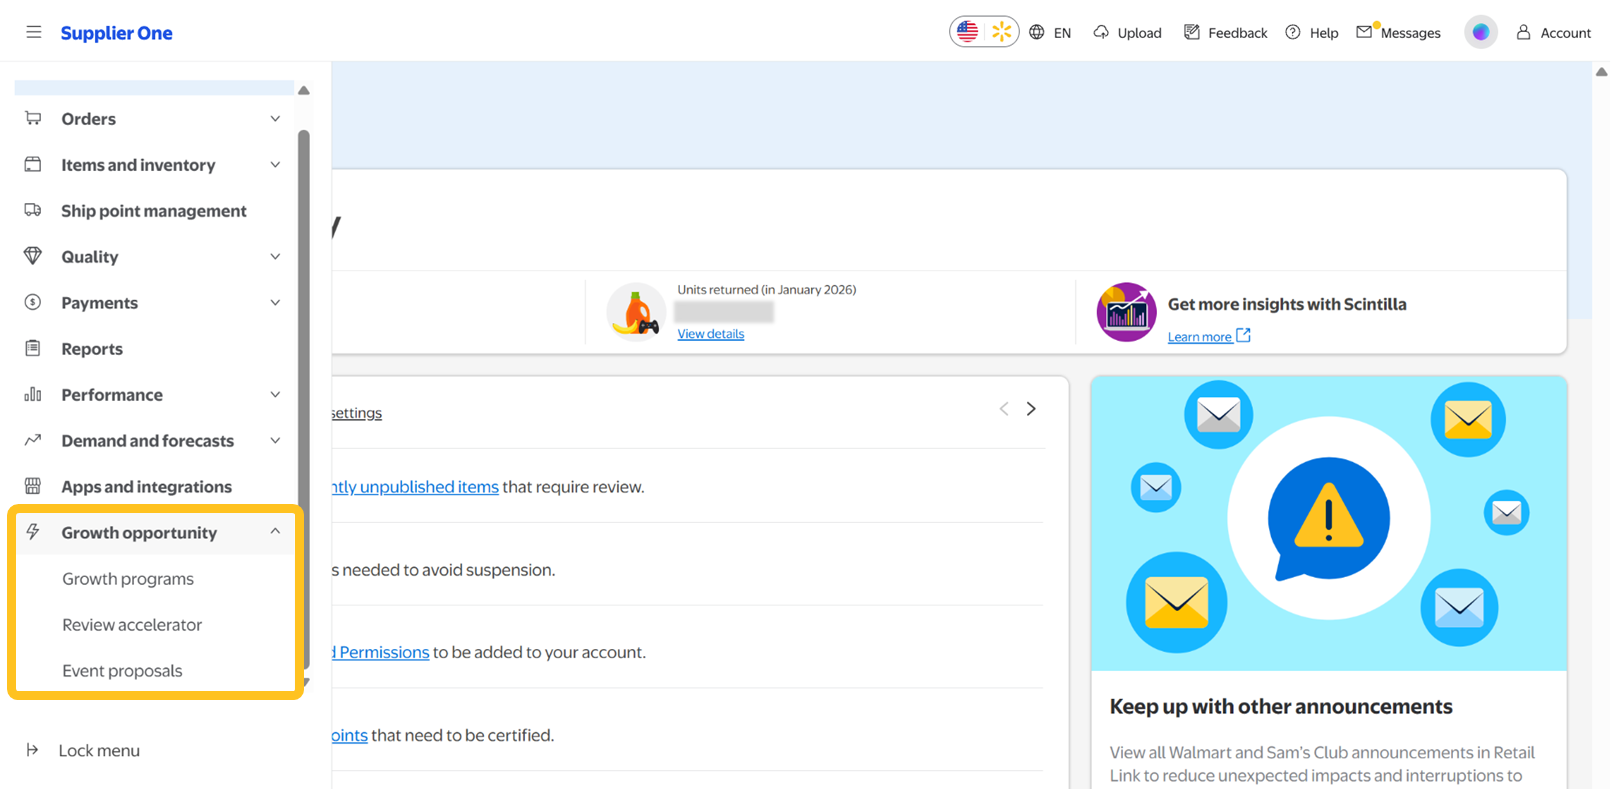Open Messages
Viewport: 1611px width, 789px height.
1410,33
